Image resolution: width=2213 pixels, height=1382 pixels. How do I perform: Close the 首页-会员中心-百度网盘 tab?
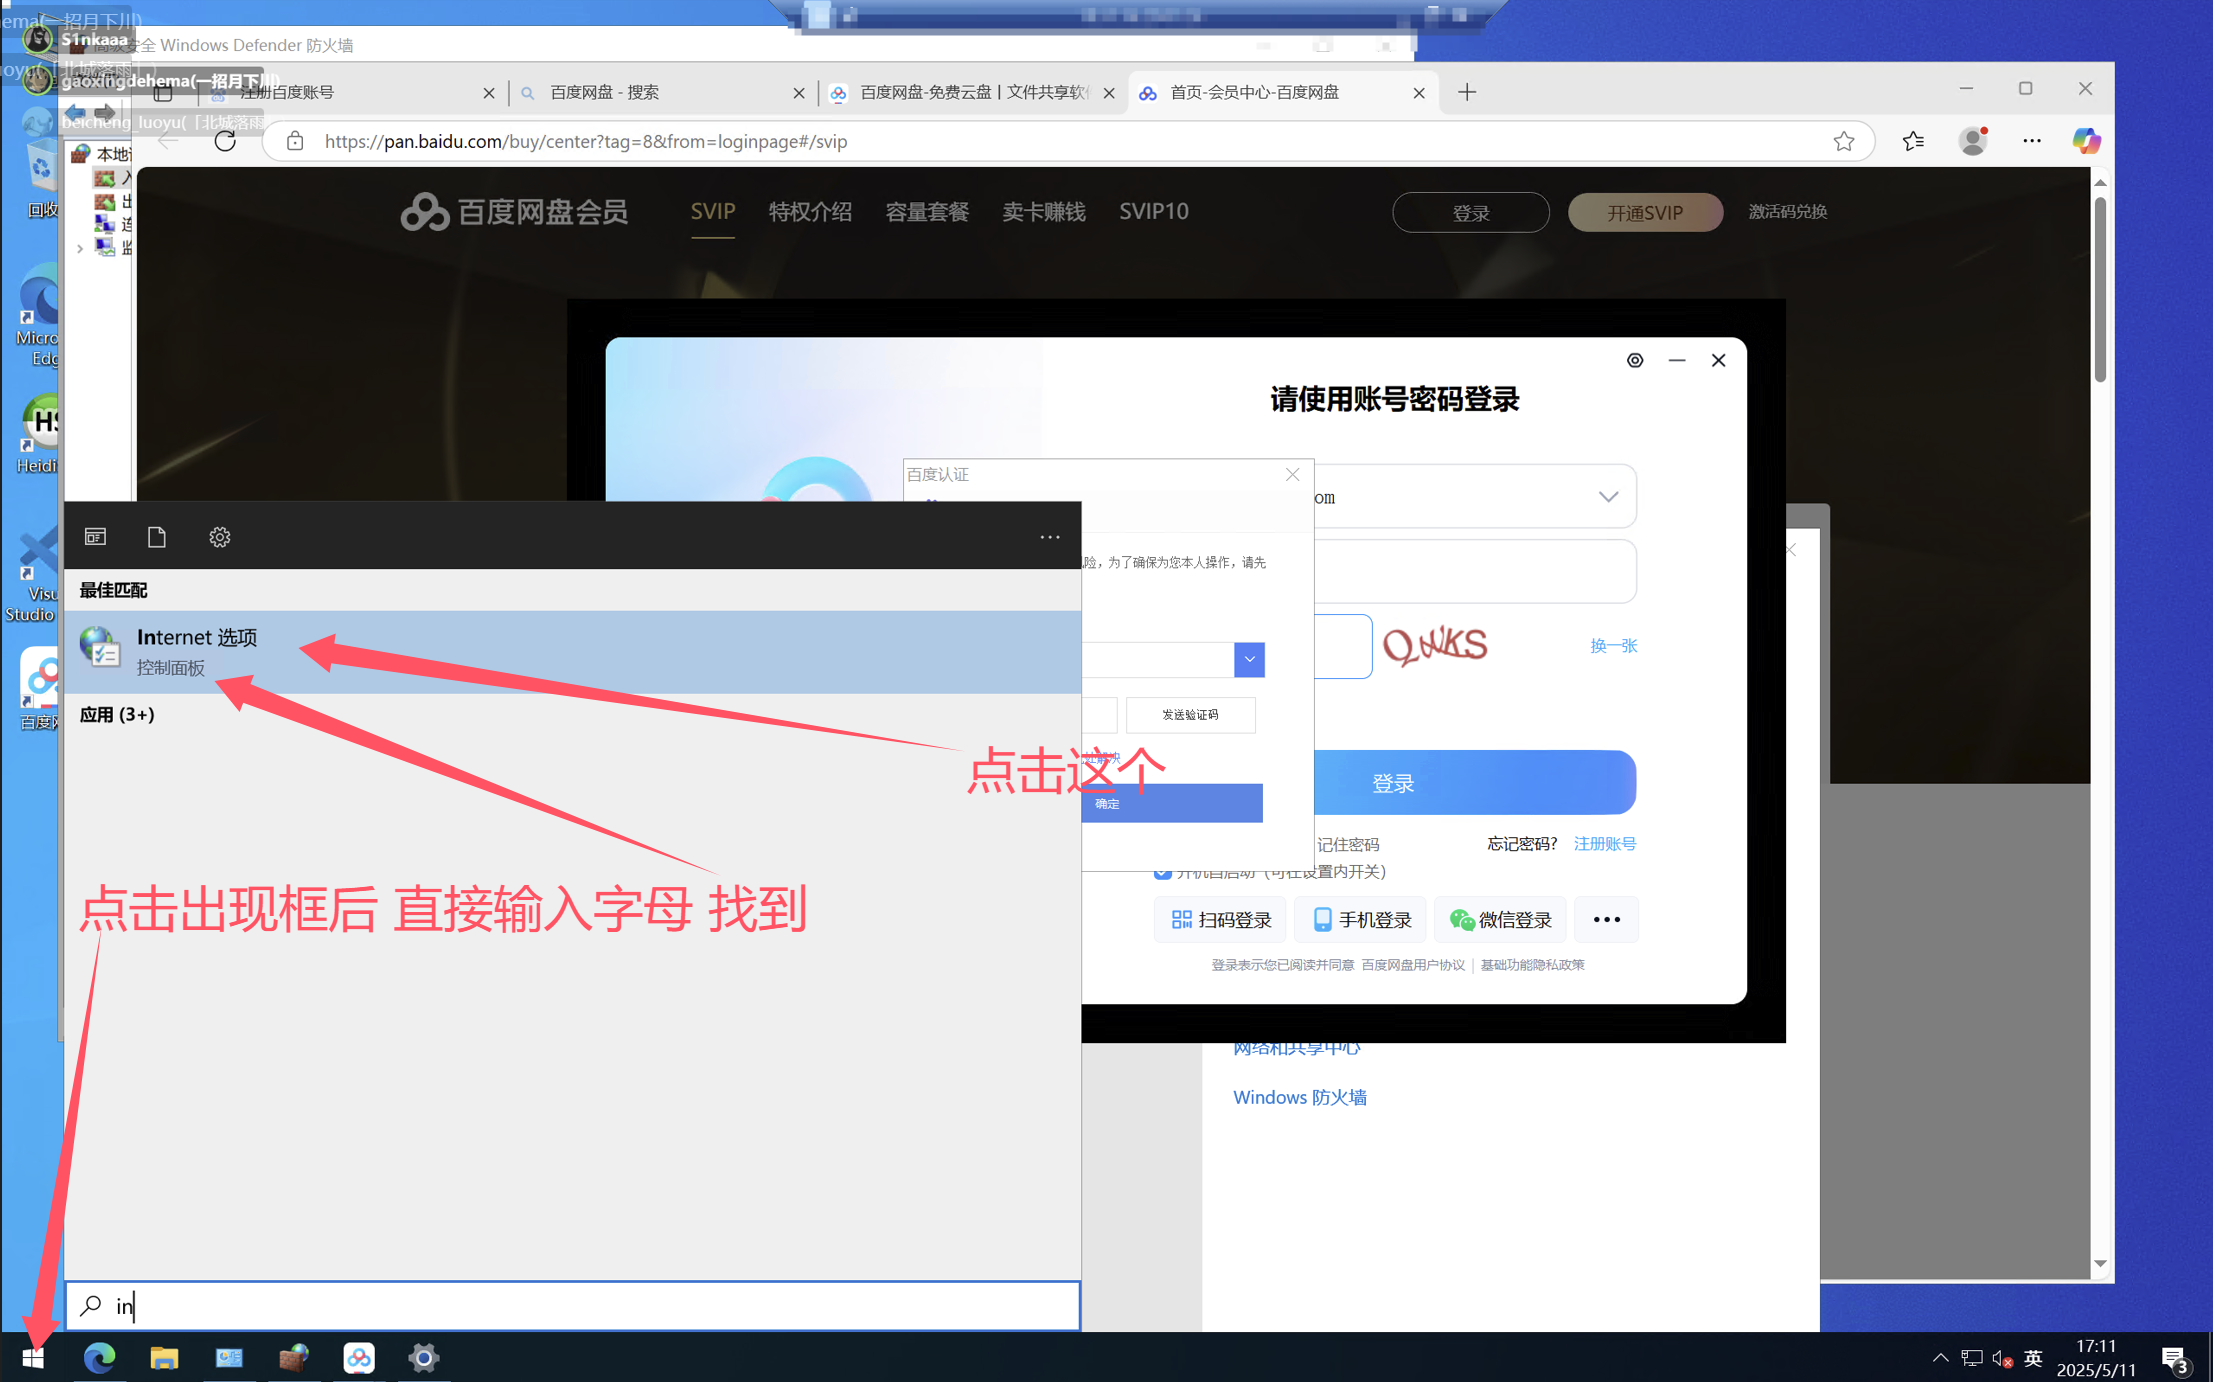click(x=1419, y=93)
